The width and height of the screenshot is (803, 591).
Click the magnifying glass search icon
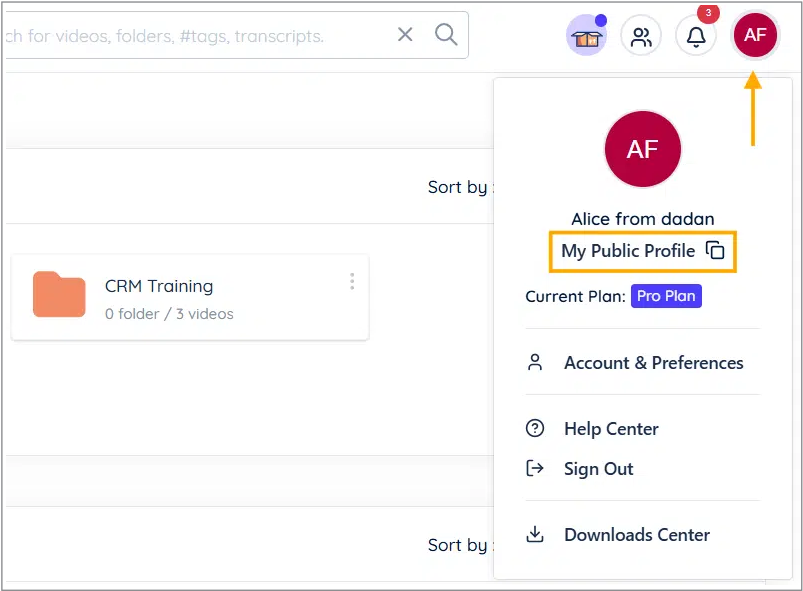pyautogui.click(x=446, y=35)
